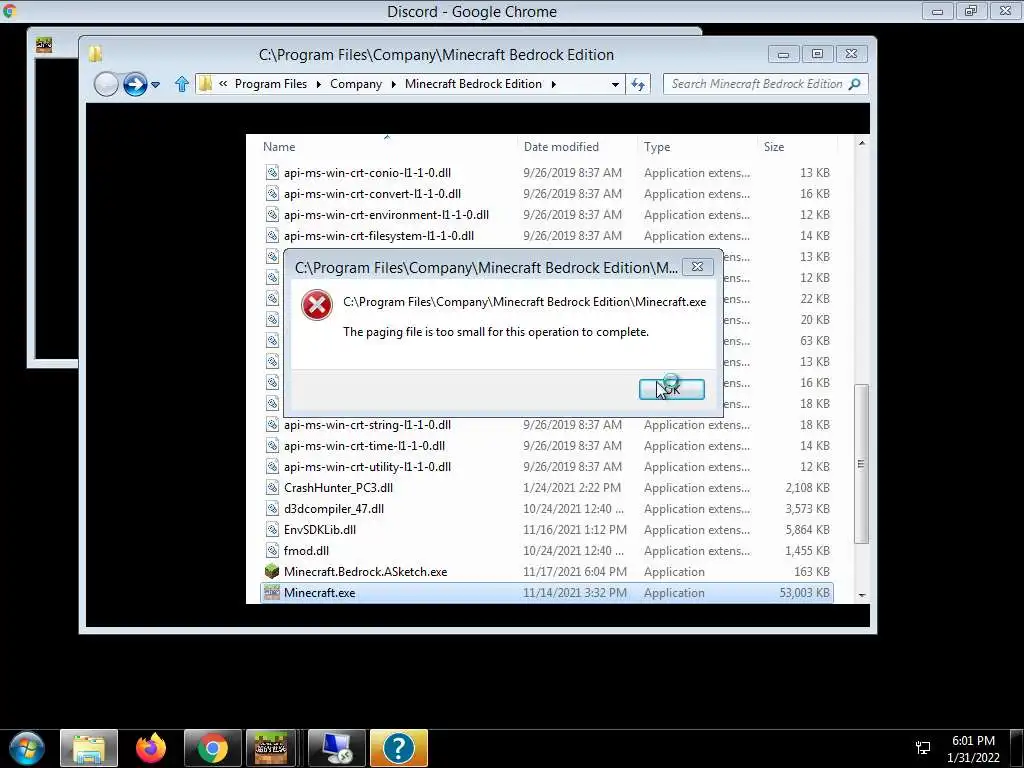Open Google Chrome from the taskbar
The height and width of the screenshot is (768, 1024).
click(x=213, y=748)
